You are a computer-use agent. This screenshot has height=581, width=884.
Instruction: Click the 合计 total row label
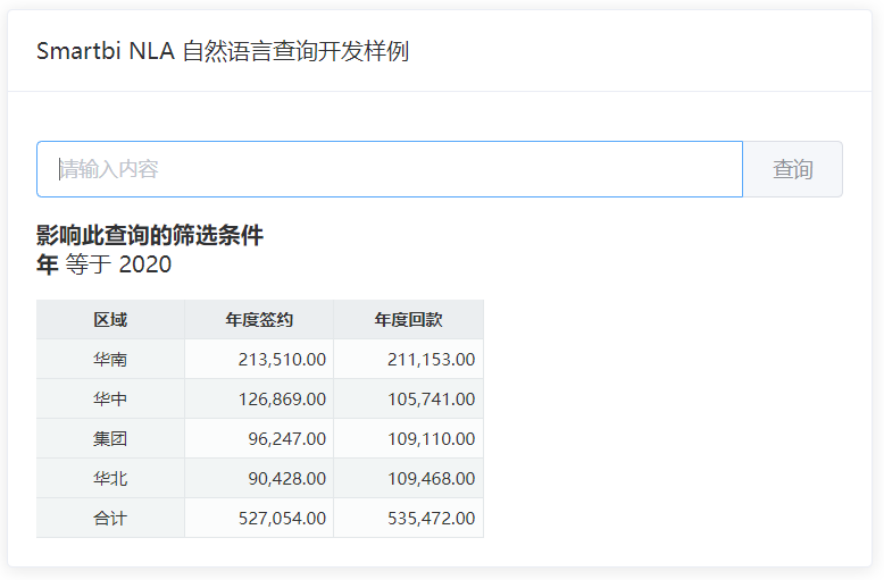(110, 518)
